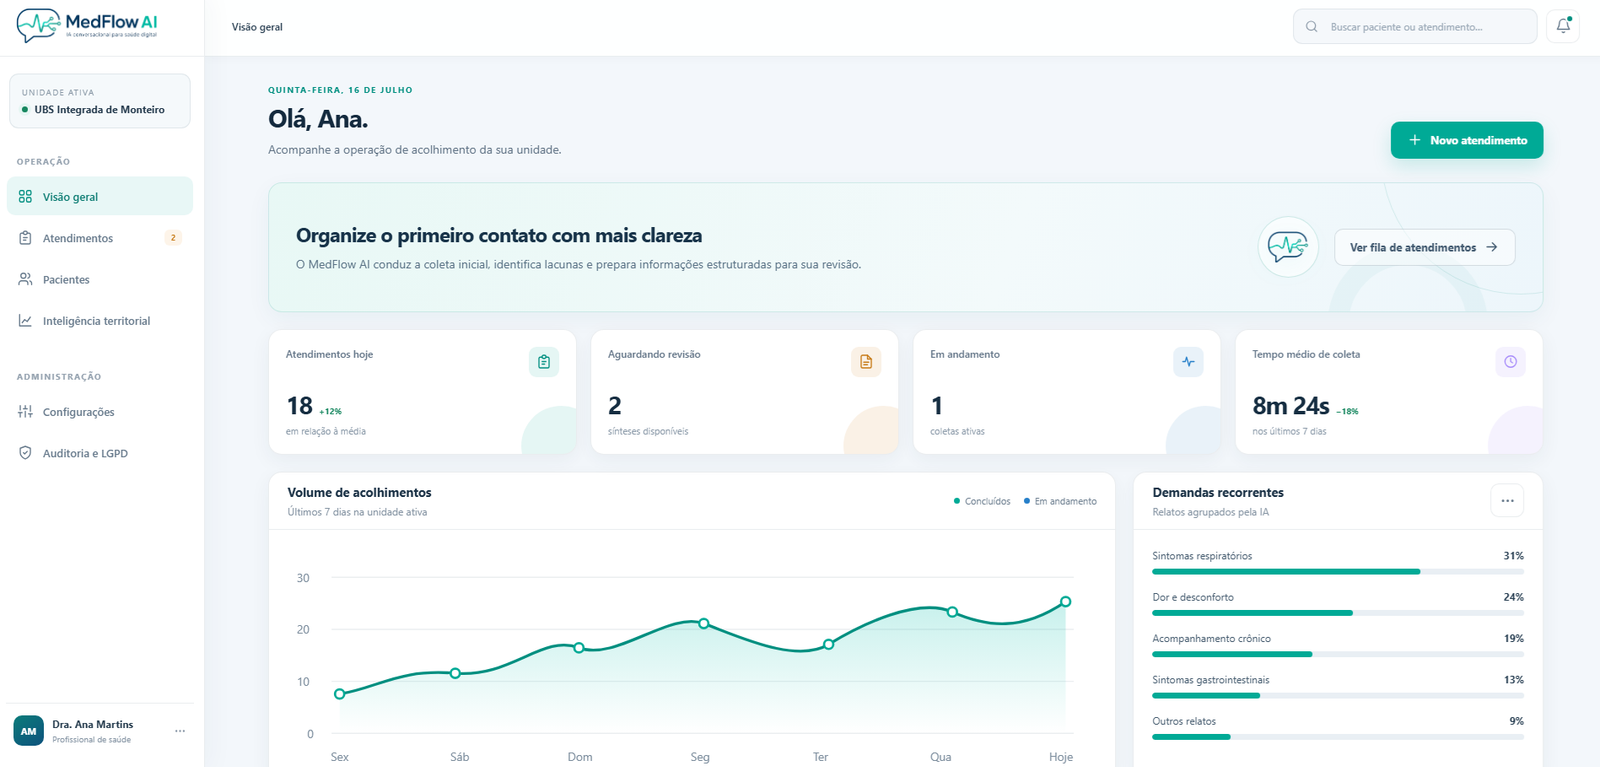This screenshot has height=767, width=1600.
Task: Click Ver fila de atendimentos button
Action: [1424, 247]
